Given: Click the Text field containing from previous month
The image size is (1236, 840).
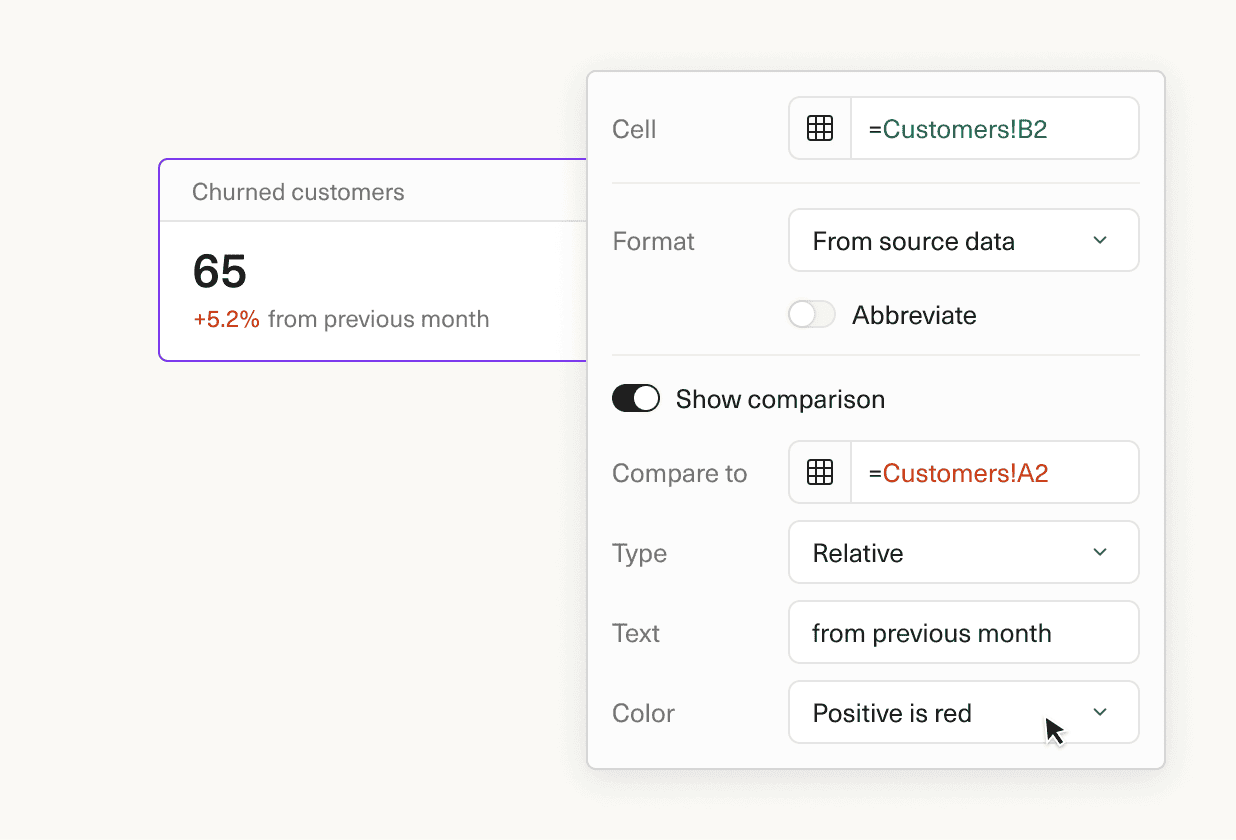Looking at the screenshot, I should [963, 632].
